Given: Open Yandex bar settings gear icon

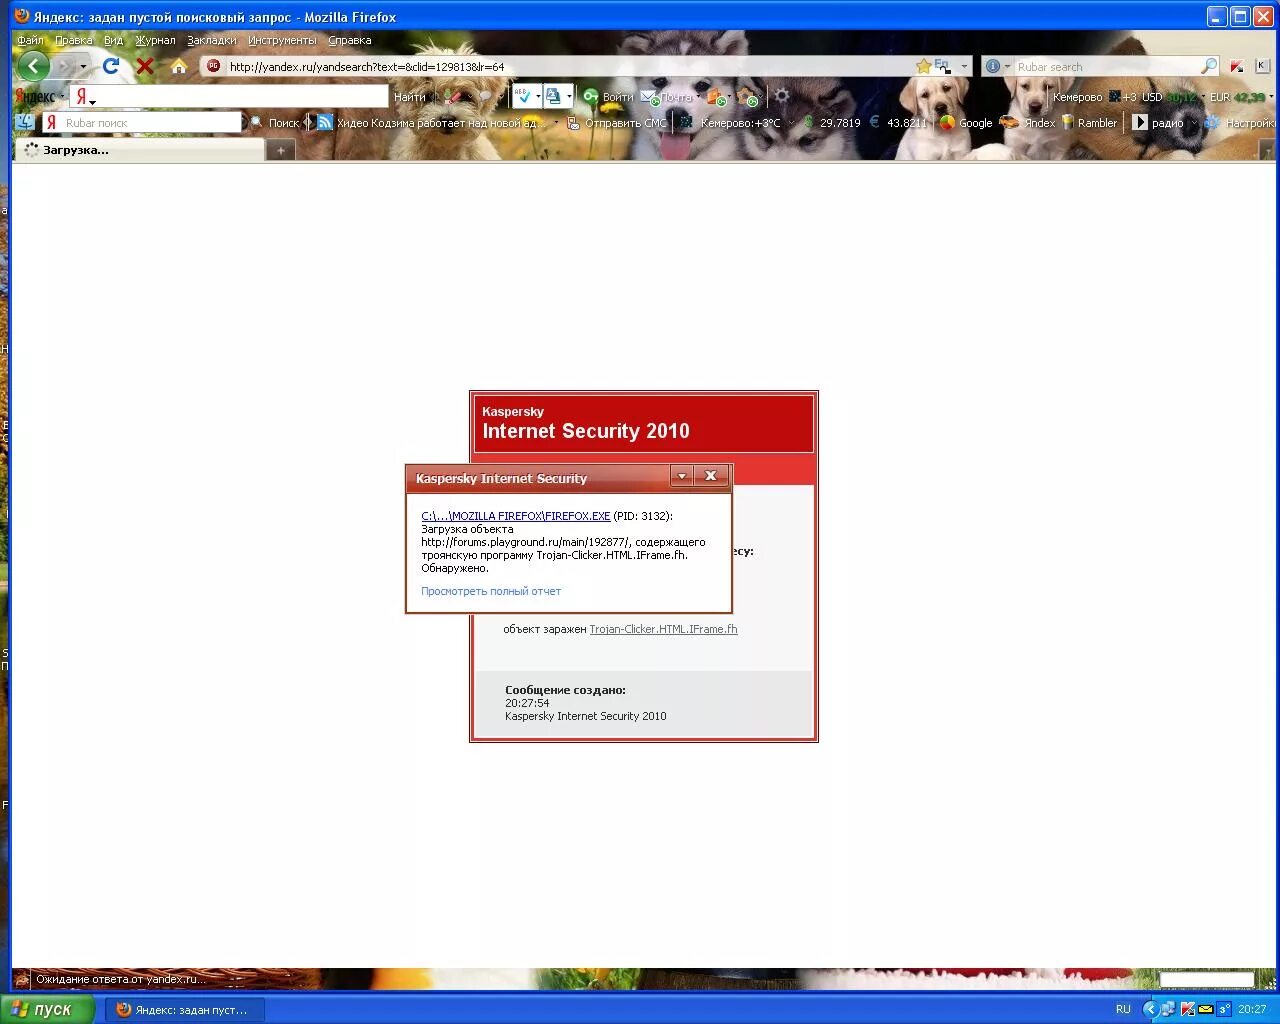Looking at the screenshot, I should click(x=781, y=96).
